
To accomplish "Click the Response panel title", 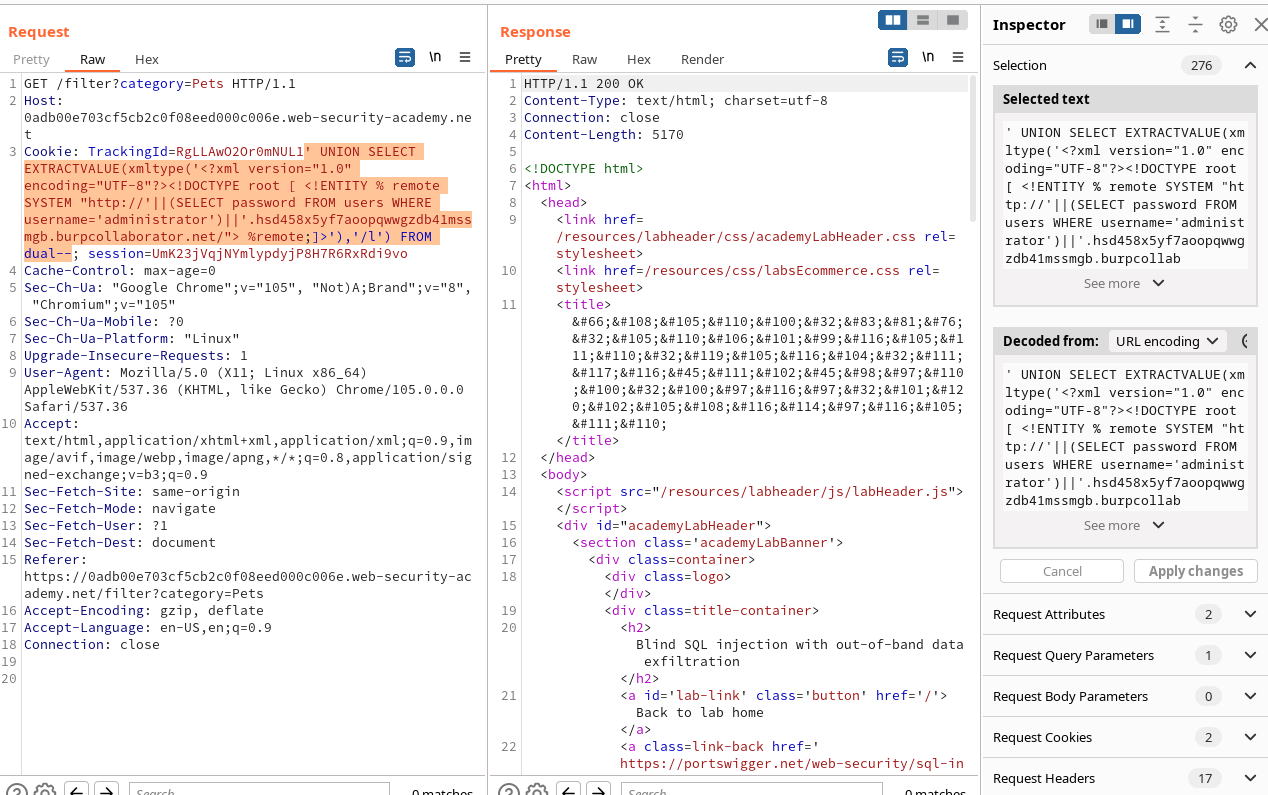I will pyautogui.click(x=535, y=32).
